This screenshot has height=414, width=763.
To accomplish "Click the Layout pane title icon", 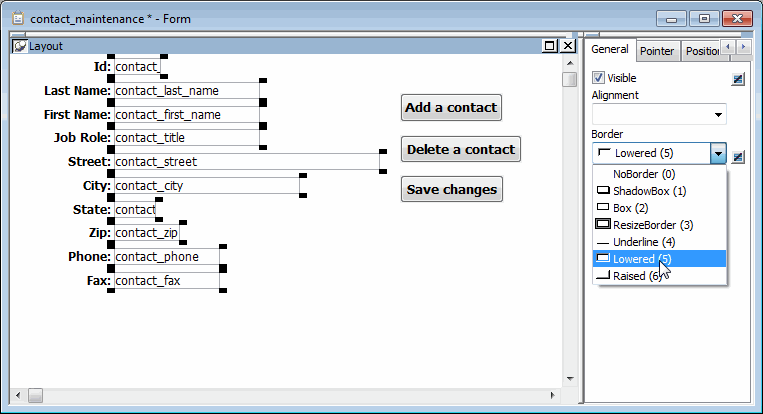I will [19, 46].
